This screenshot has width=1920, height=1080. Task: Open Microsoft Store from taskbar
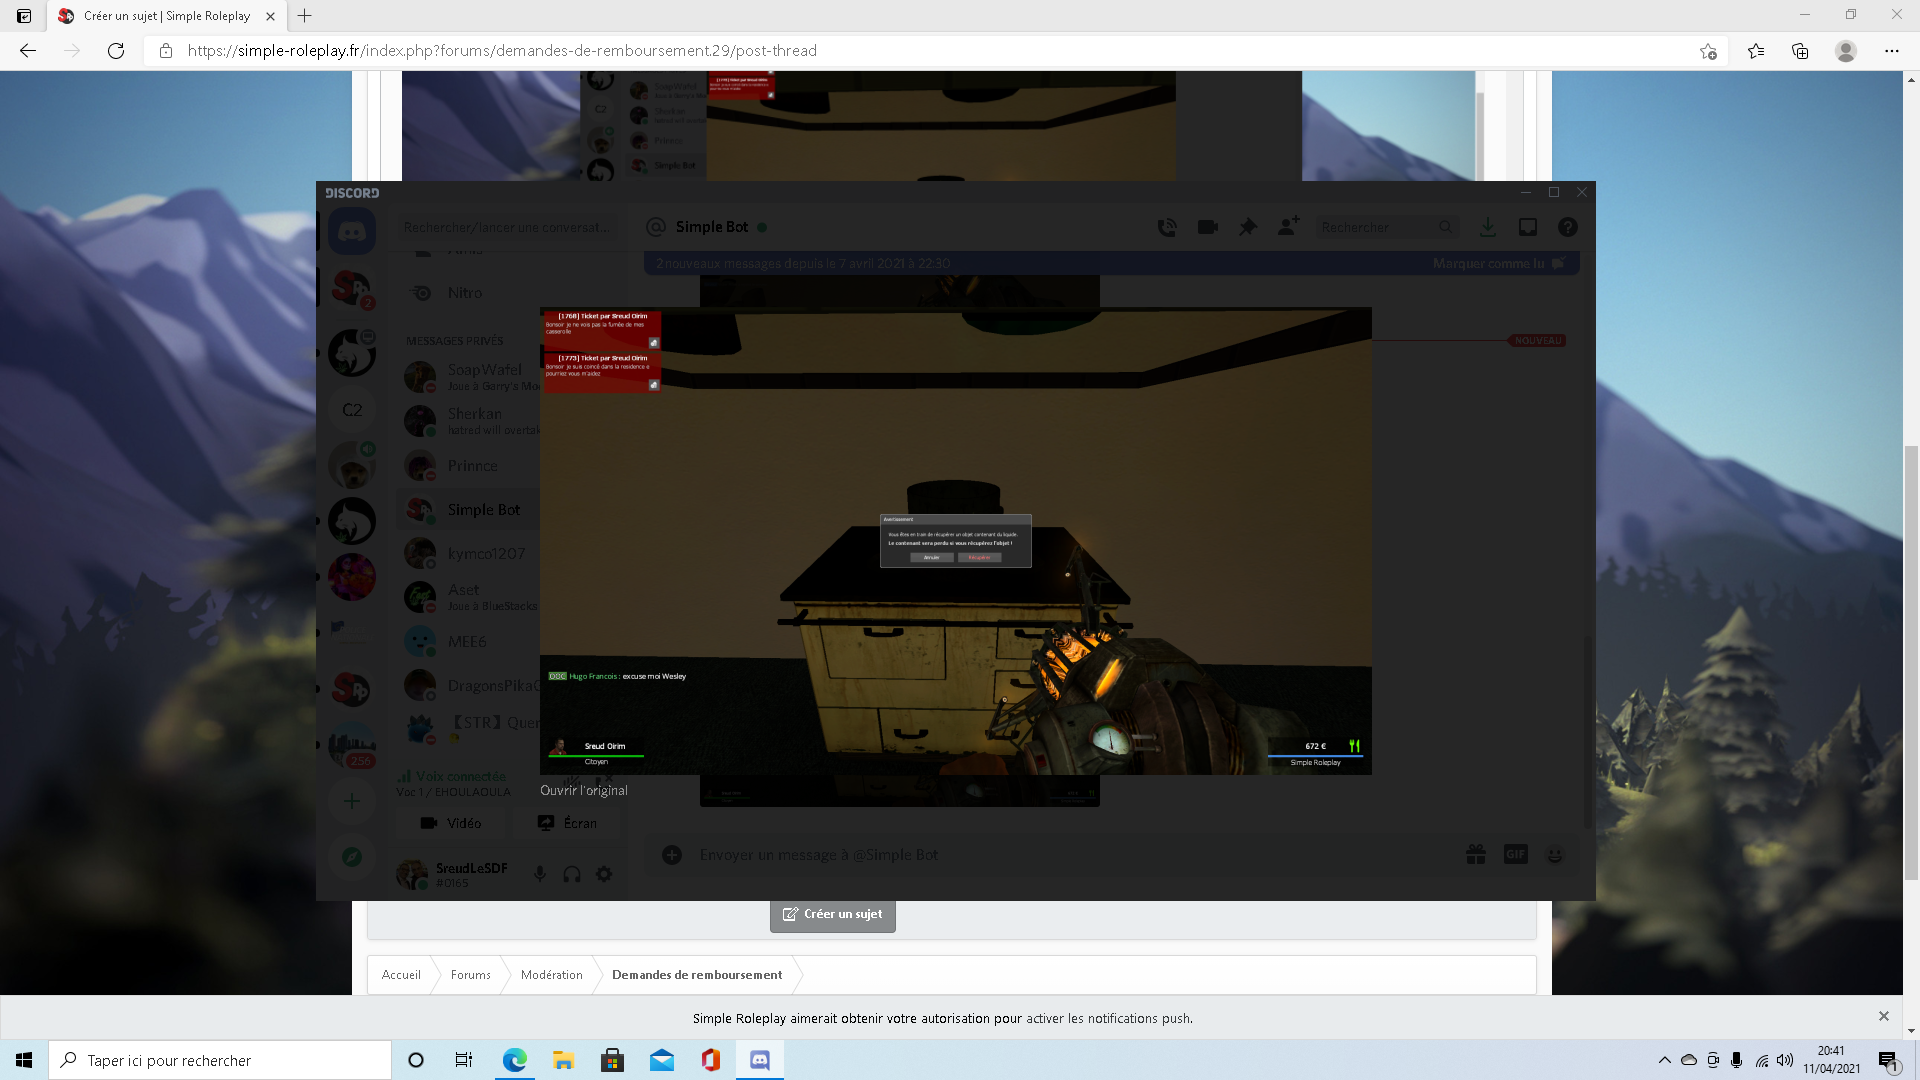pos(613,1060)
